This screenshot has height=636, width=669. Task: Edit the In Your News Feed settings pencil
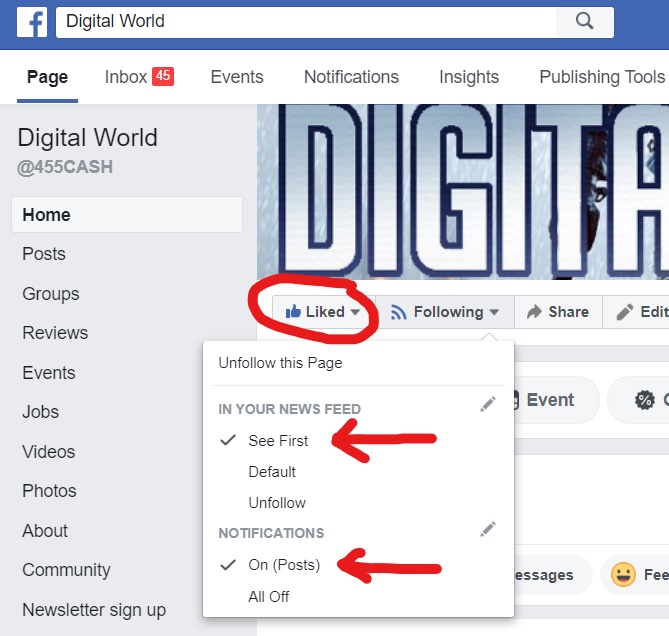(488, 404)
